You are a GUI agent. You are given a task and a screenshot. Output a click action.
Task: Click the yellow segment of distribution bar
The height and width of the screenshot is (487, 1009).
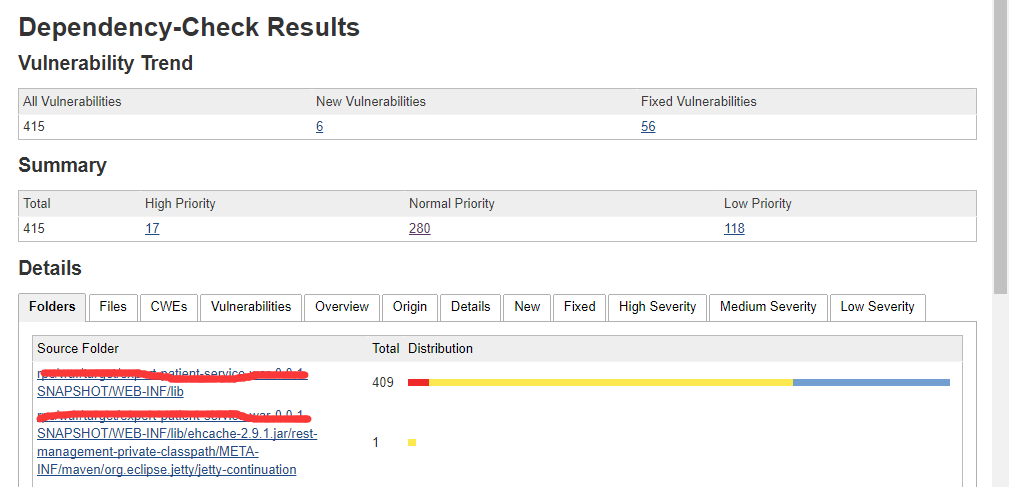[x=610, y=382]
